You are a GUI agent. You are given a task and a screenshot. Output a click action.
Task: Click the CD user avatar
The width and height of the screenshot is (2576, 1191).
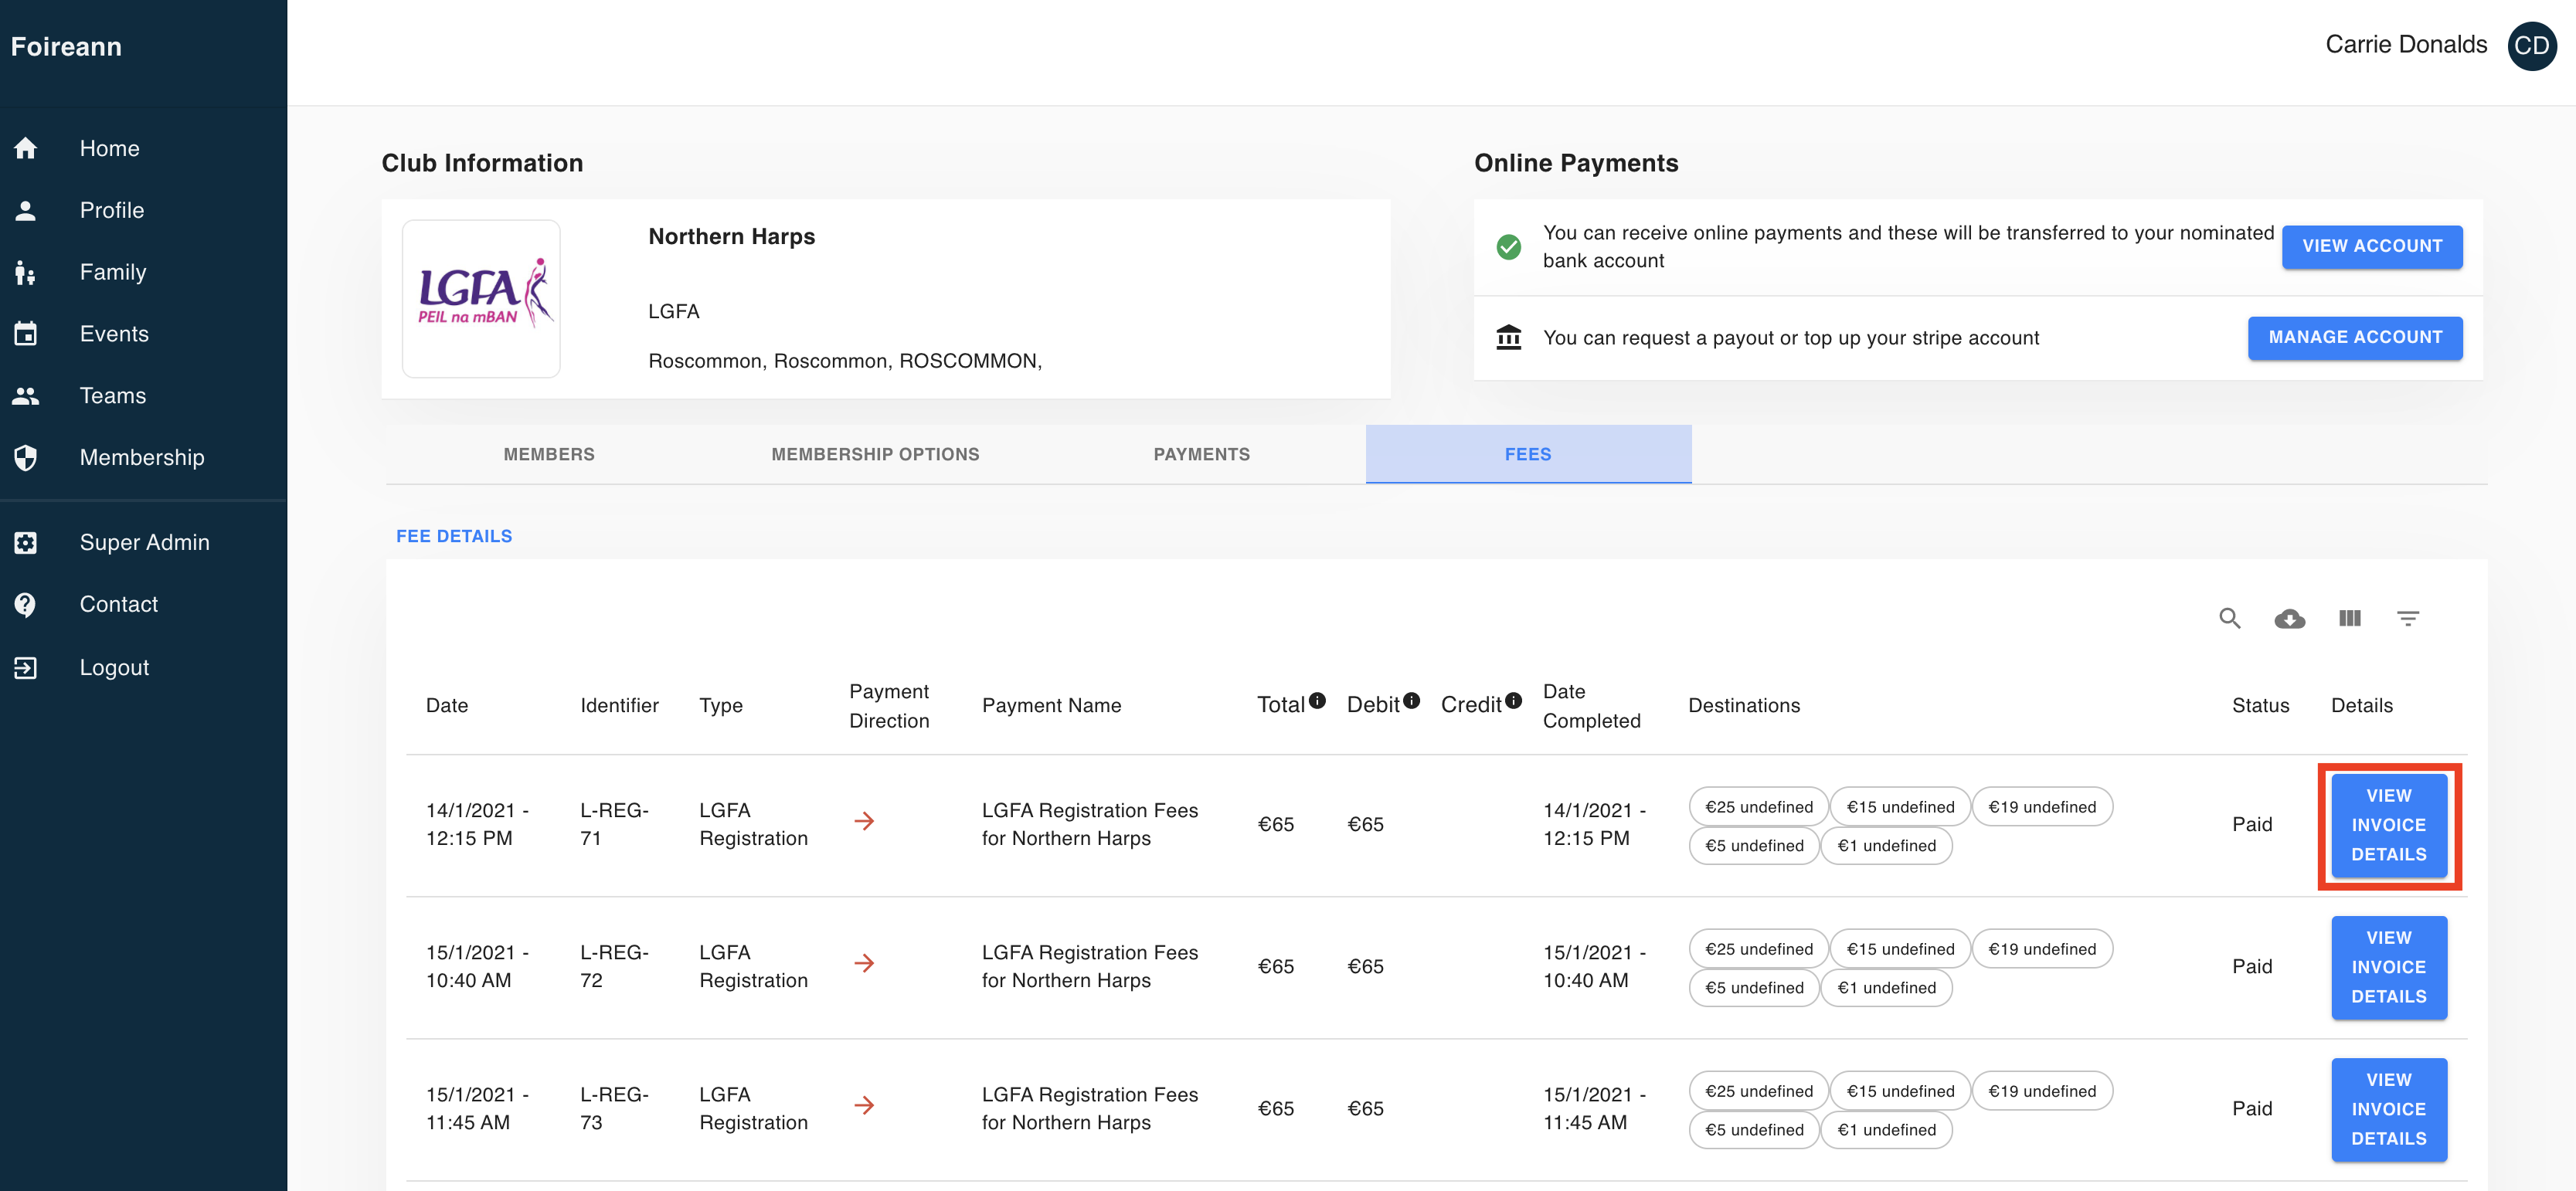click(x=2532, y=46)
